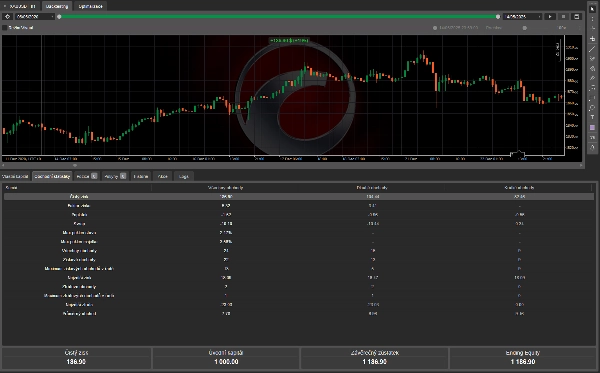Open the backtest end date dropdown
The image size is (600, 373).
523,16
